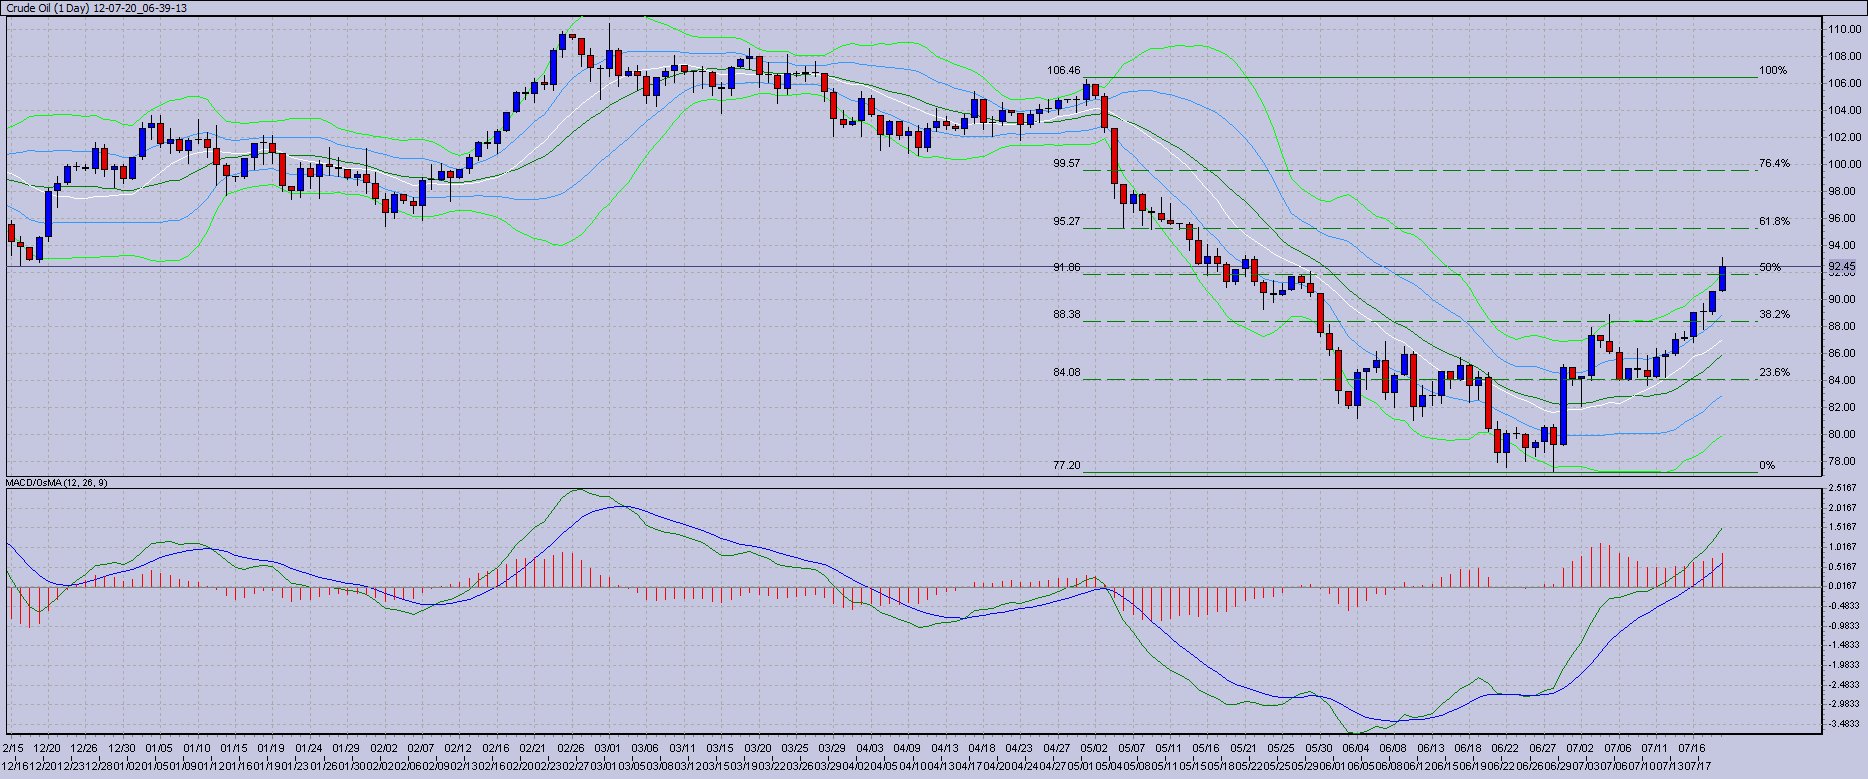Image resolution: width=1868 pixels, height=779 pixels.
Task: Click the 99.57 price level label
Action: click(x=1066, y=164)
